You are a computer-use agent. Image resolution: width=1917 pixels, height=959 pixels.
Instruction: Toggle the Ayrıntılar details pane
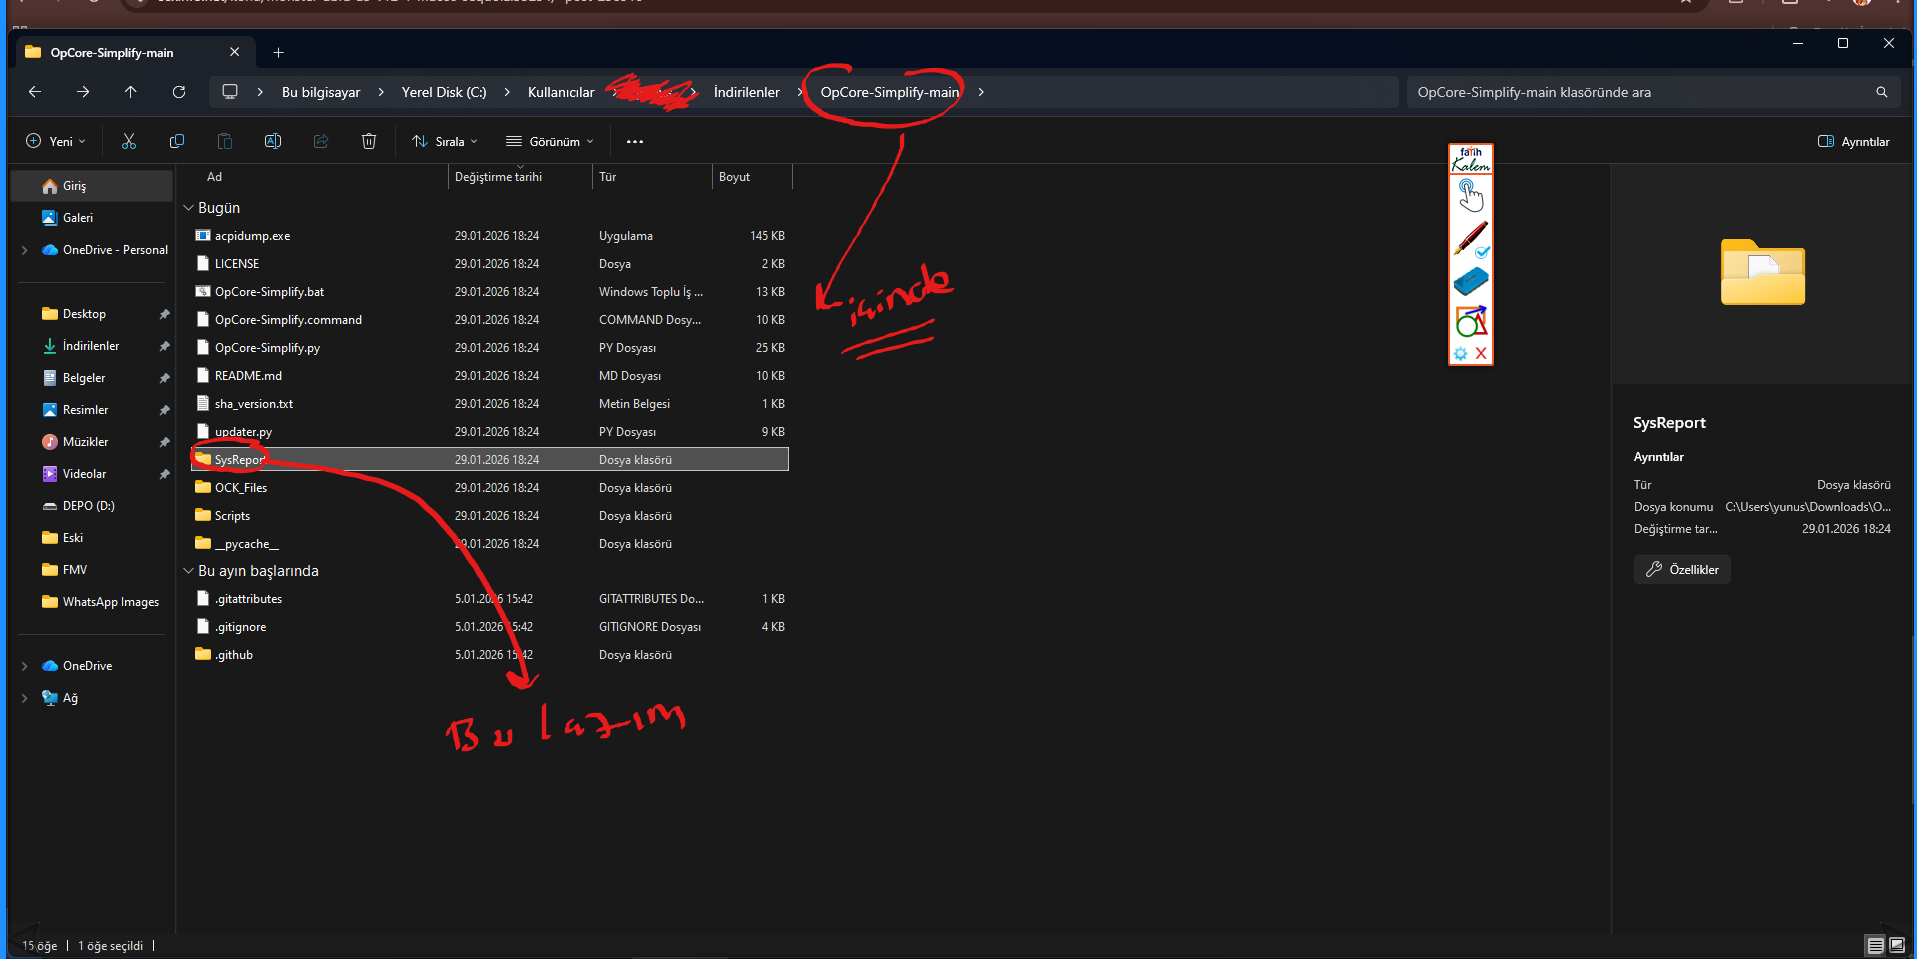1853,142
